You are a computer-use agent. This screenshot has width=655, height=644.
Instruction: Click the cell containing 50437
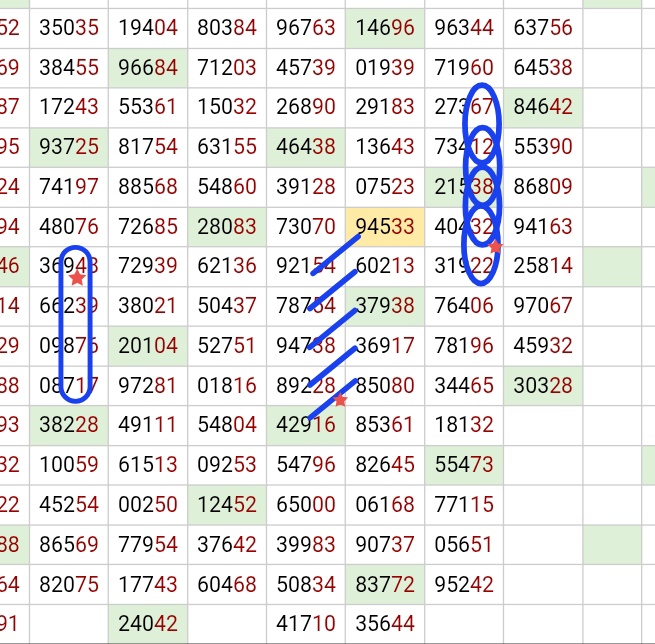pyautogui.click(x=227, y=306)
